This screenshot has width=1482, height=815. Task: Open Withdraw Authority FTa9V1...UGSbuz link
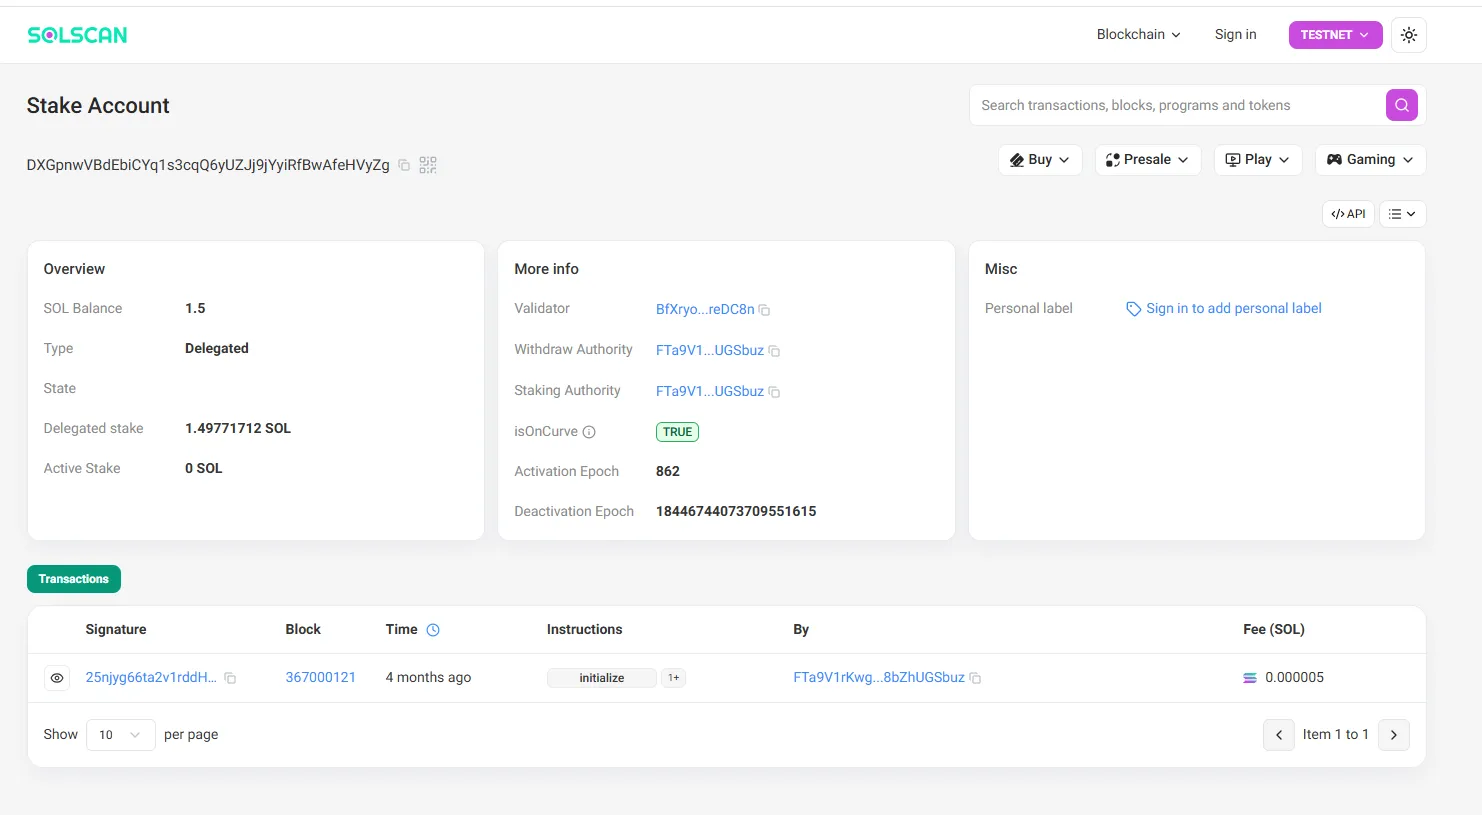710,351
